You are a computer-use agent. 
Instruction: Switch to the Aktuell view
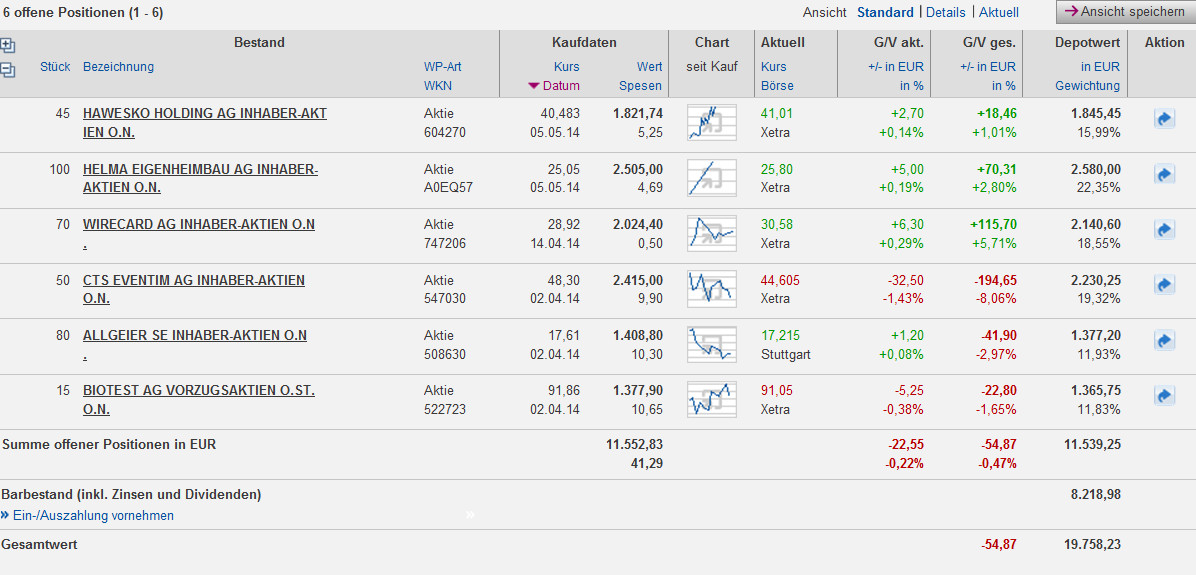pos(999,13)
